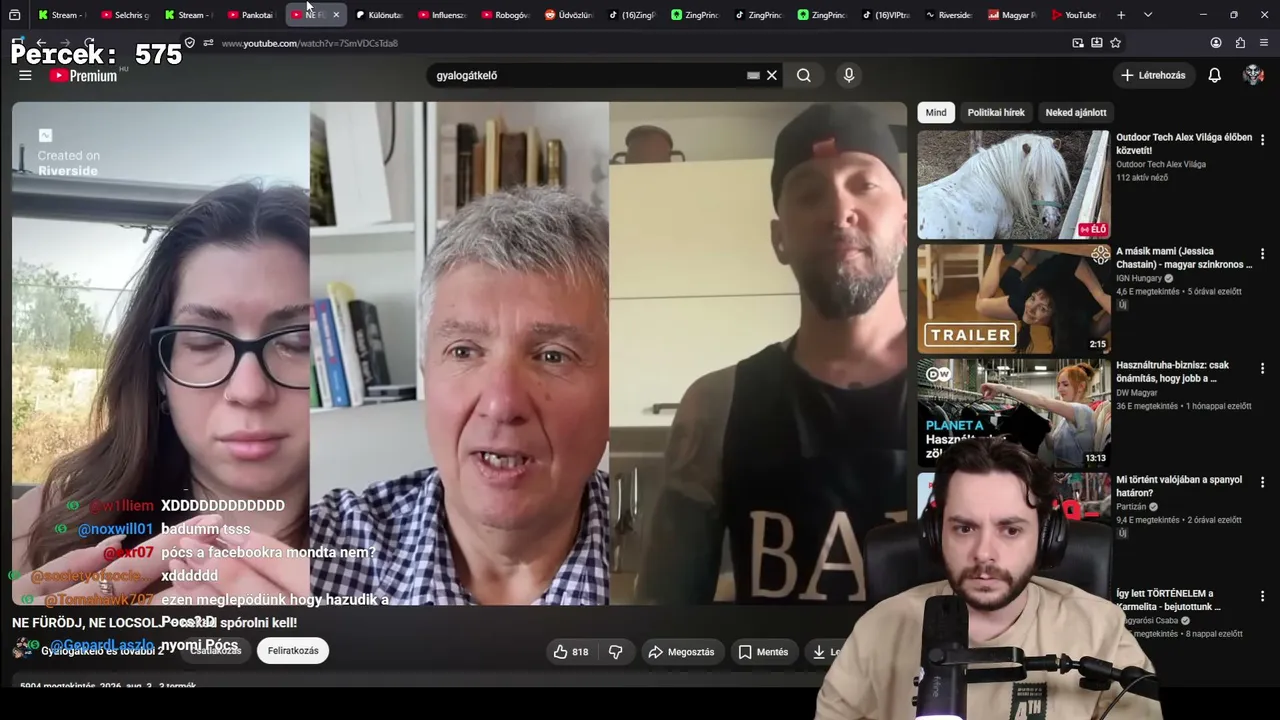Image resolution: width=1280 pixels, height=720 pixels.
Task: Focus the YouTube search field
Action: click(x=590, y=75)
